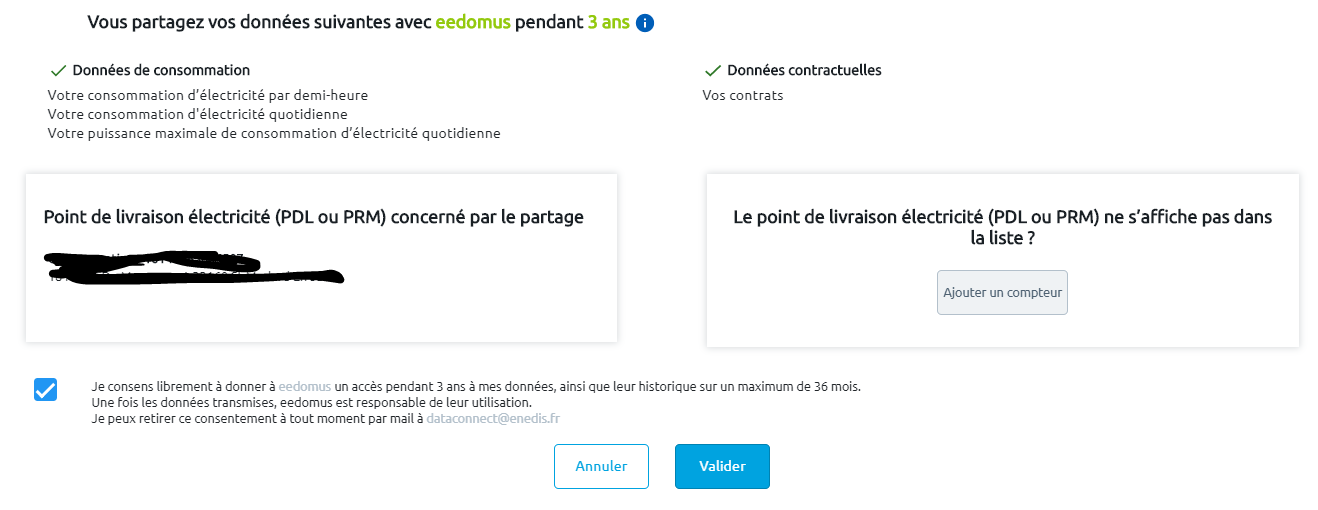Viewport: 1318px width, 510px height.
Task: Click the Point de livraison concerné card title
Action: tap(314, 217)
